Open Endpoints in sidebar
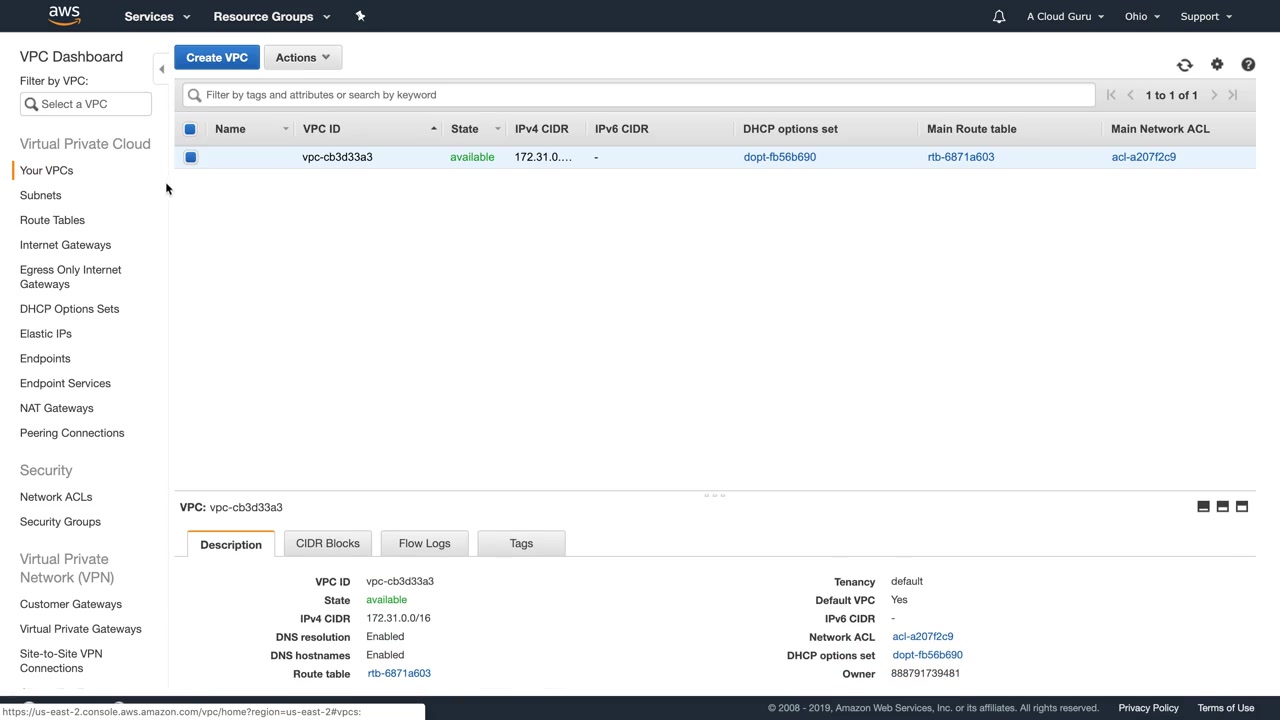 (45, 359)
